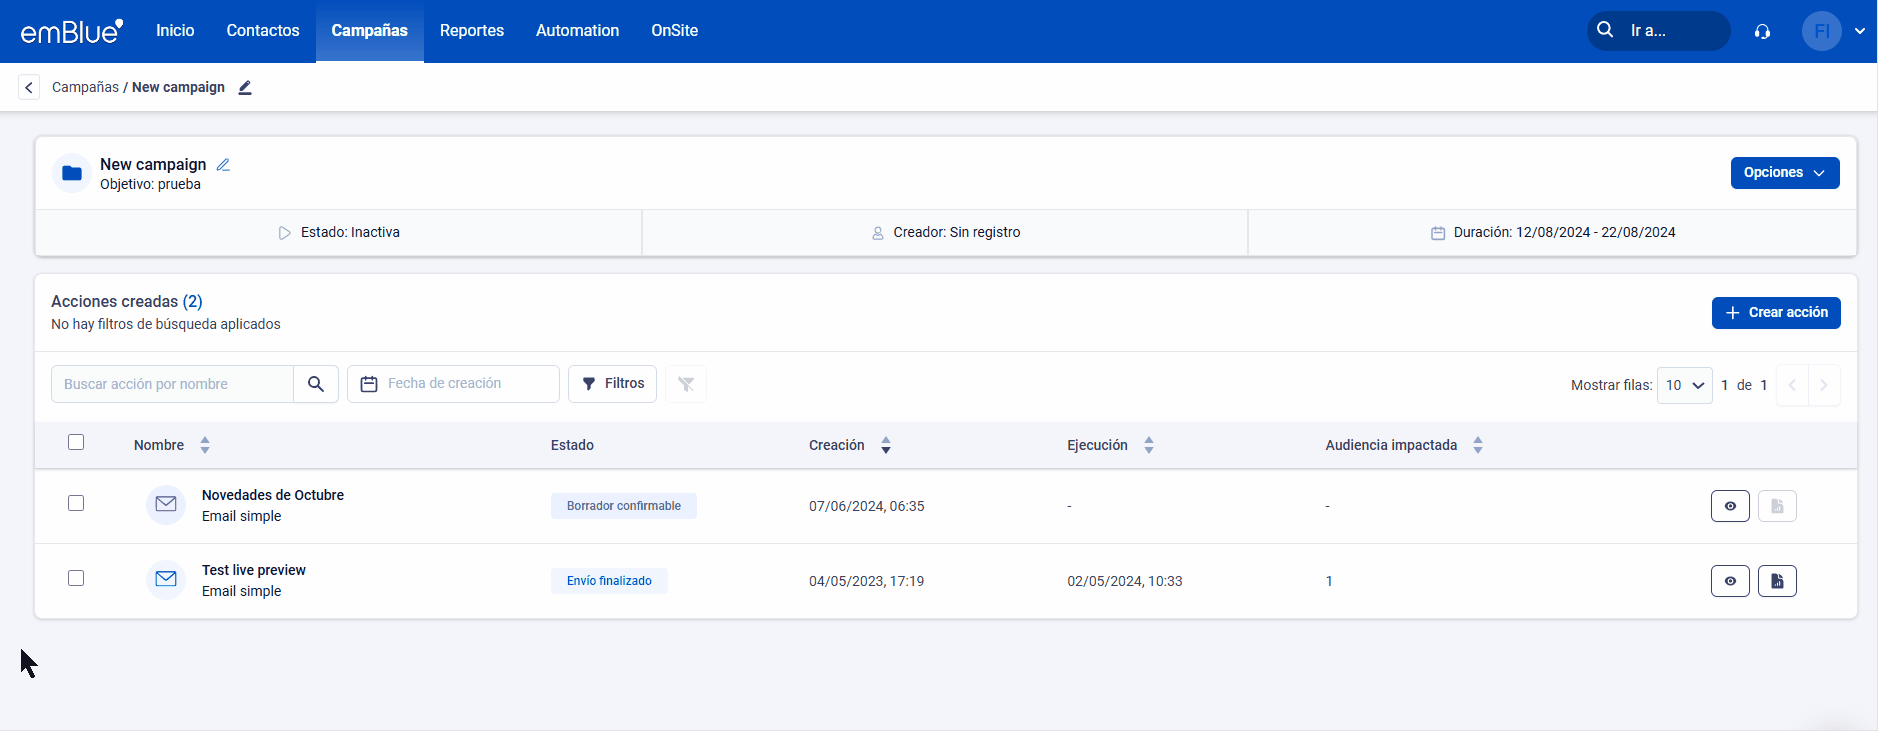Click pencil icon beside New campaign title
Viewport: 1878px width, 731px height.
click(x=223, y=165)
